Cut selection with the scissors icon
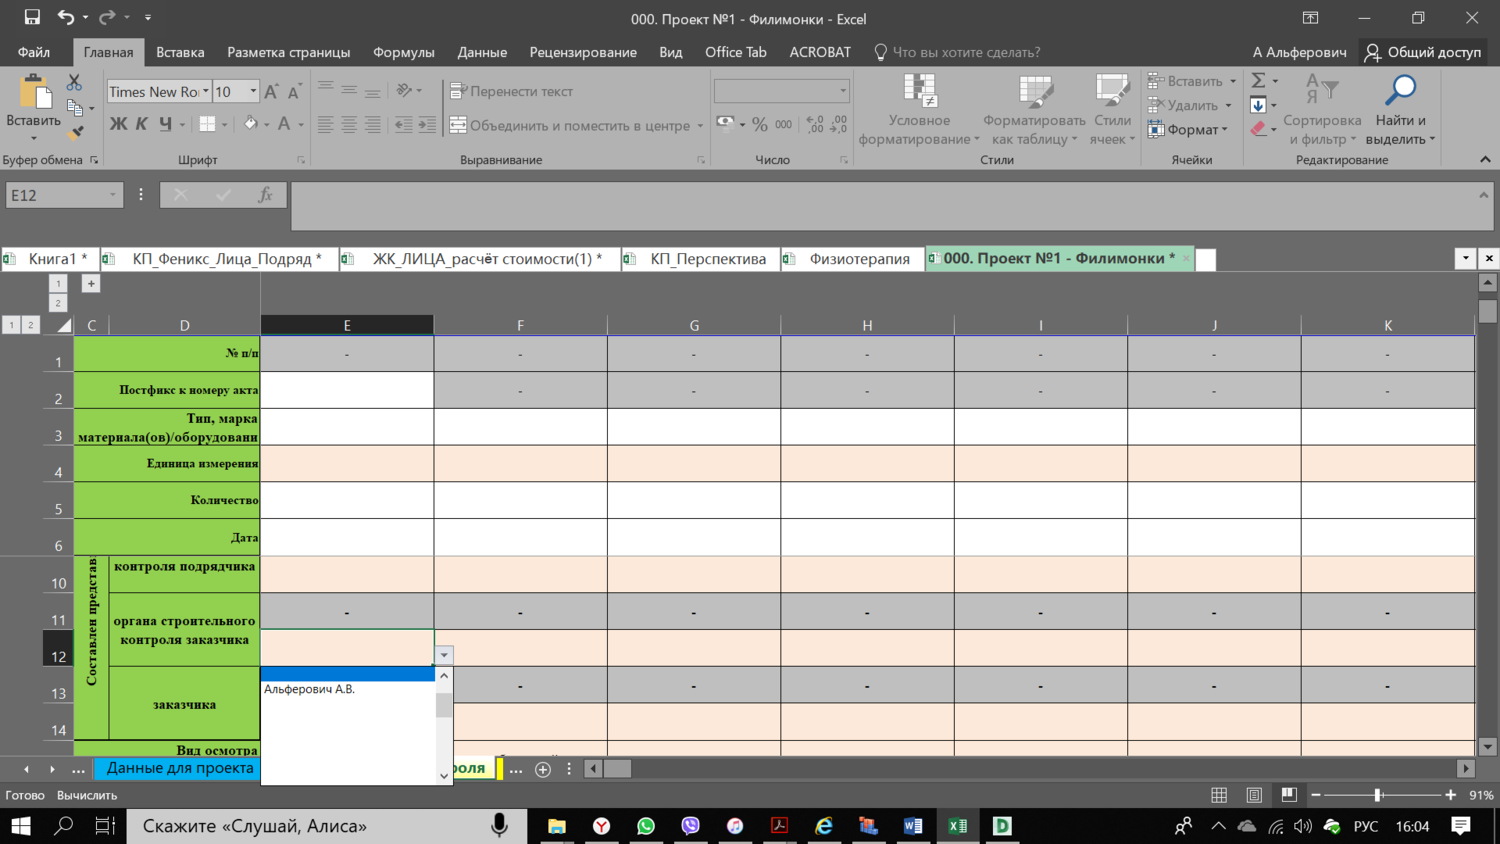 74,82
